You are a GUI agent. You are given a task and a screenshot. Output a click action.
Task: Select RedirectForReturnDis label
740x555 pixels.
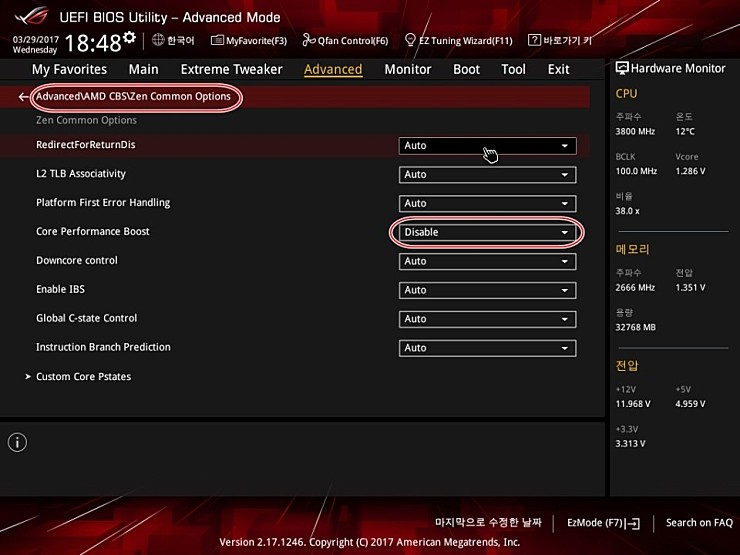pyautogui.click(x=85, y=144)
